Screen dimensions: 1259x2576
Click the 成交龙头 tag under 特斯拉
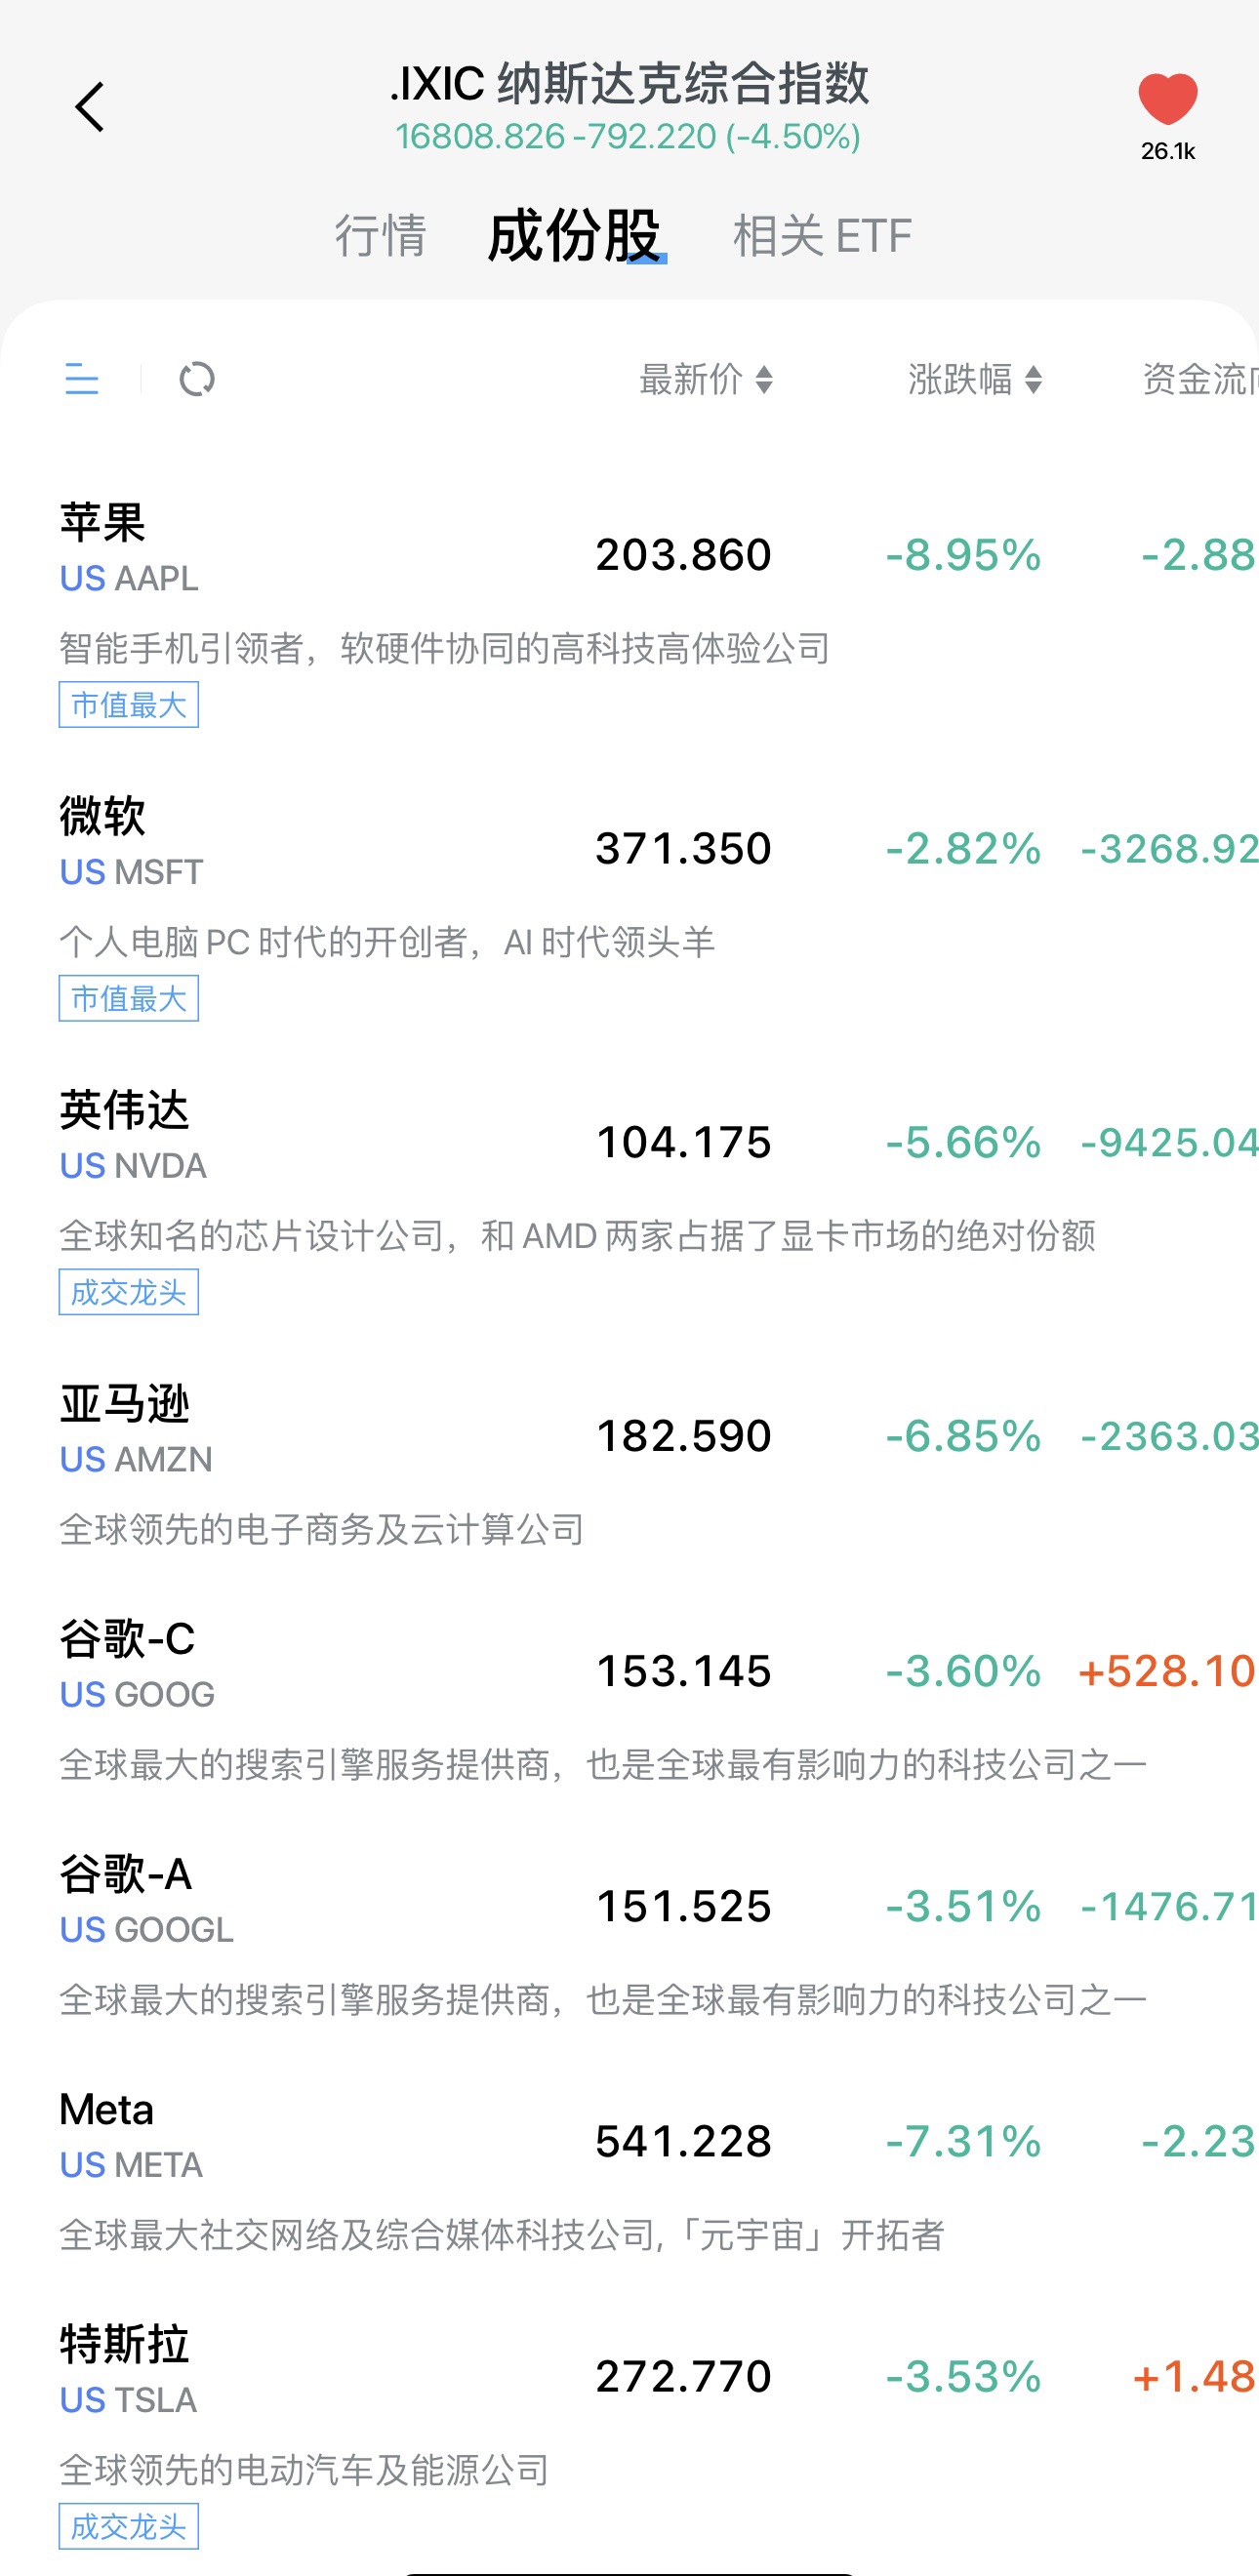pos(129,2526)
